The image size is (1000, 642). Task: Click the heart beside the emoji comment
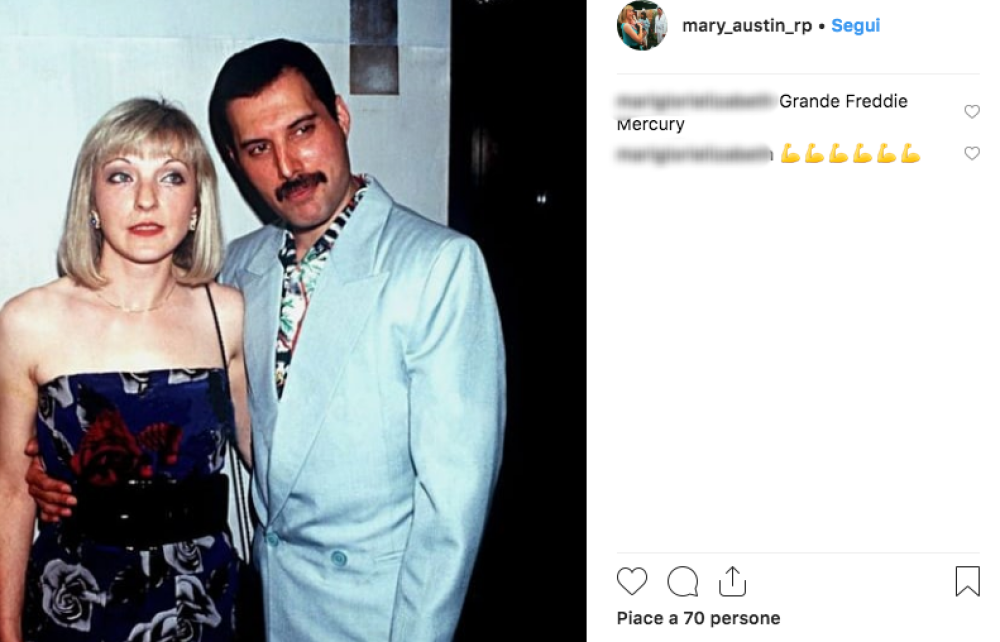(x=971, y=153)
